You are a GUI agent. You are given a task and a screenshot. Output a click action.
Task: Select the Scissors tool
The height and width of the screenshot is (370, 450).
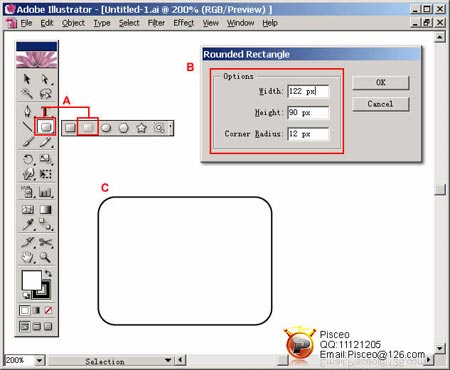point(46,242)
